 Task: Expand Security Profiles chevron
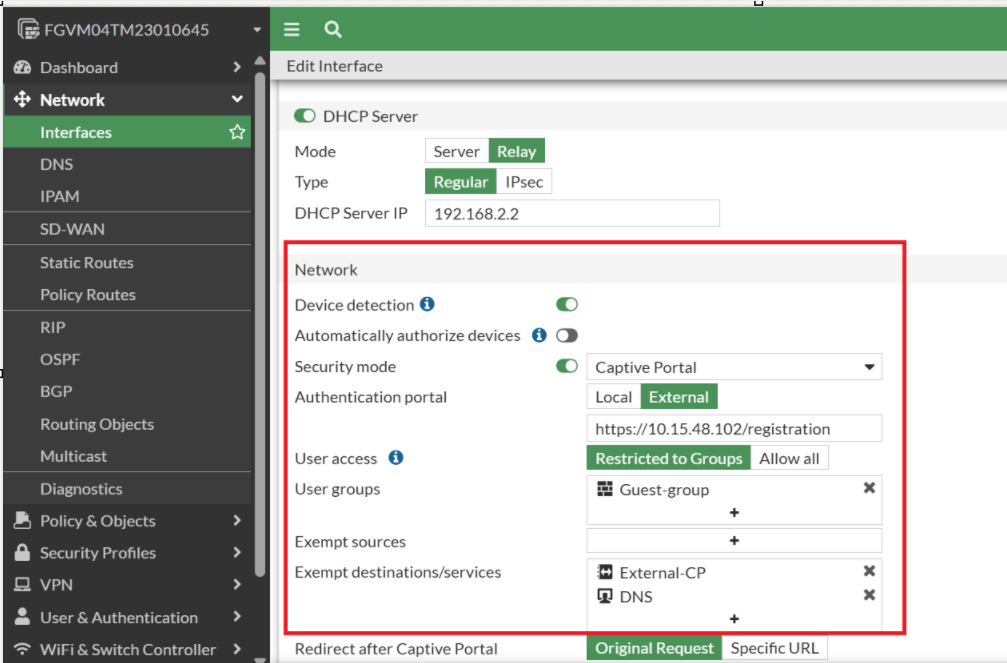tap(237, 552)
